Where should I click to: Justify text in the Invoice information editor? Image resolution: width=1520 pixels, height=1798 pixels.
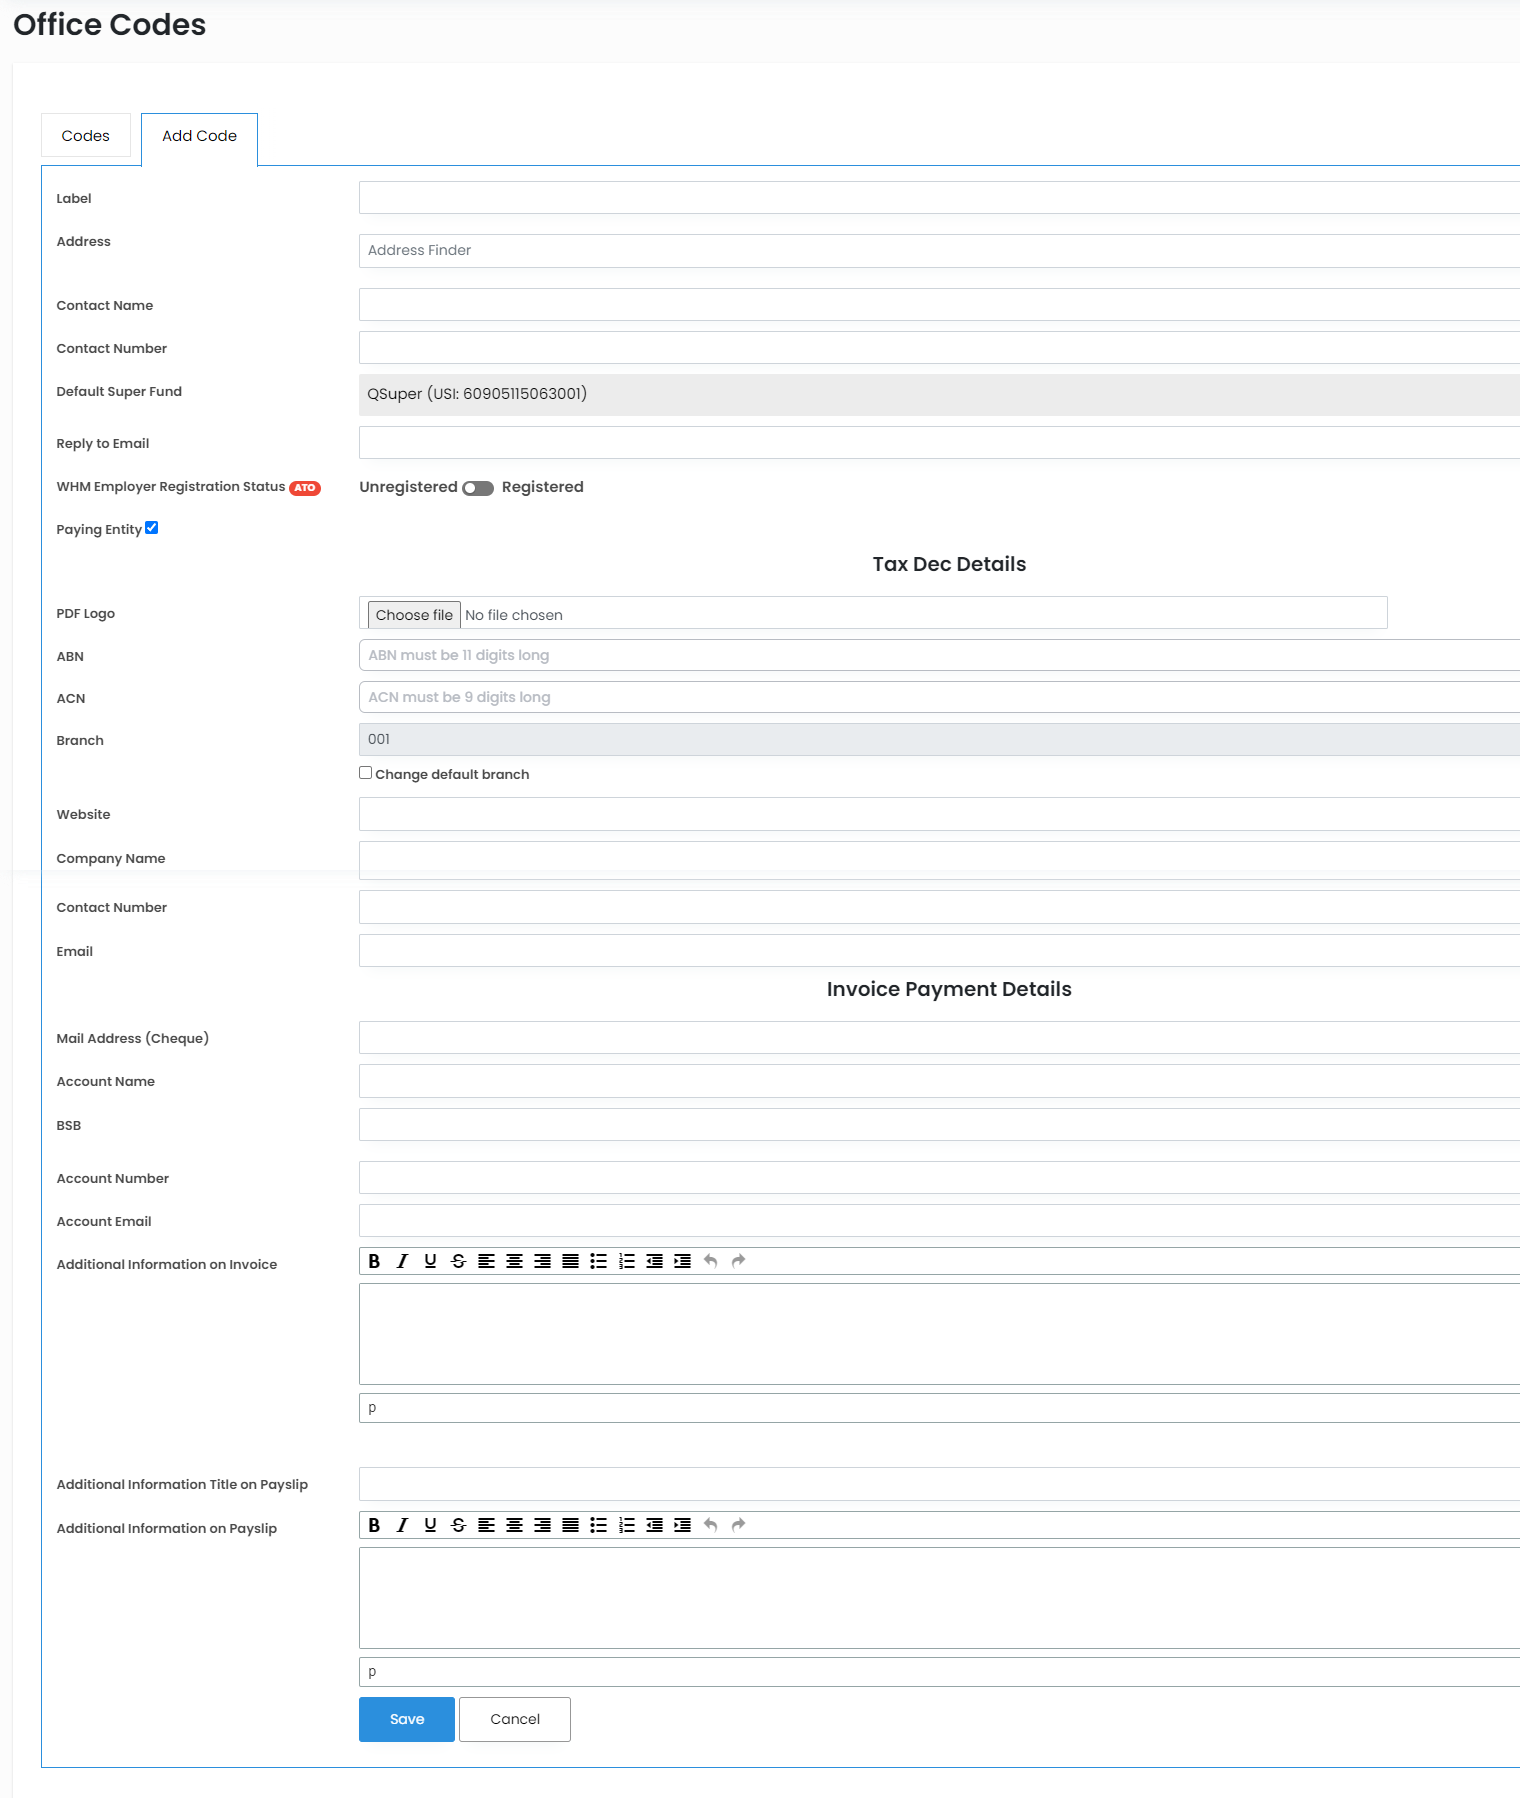[x=570, y=1261]
